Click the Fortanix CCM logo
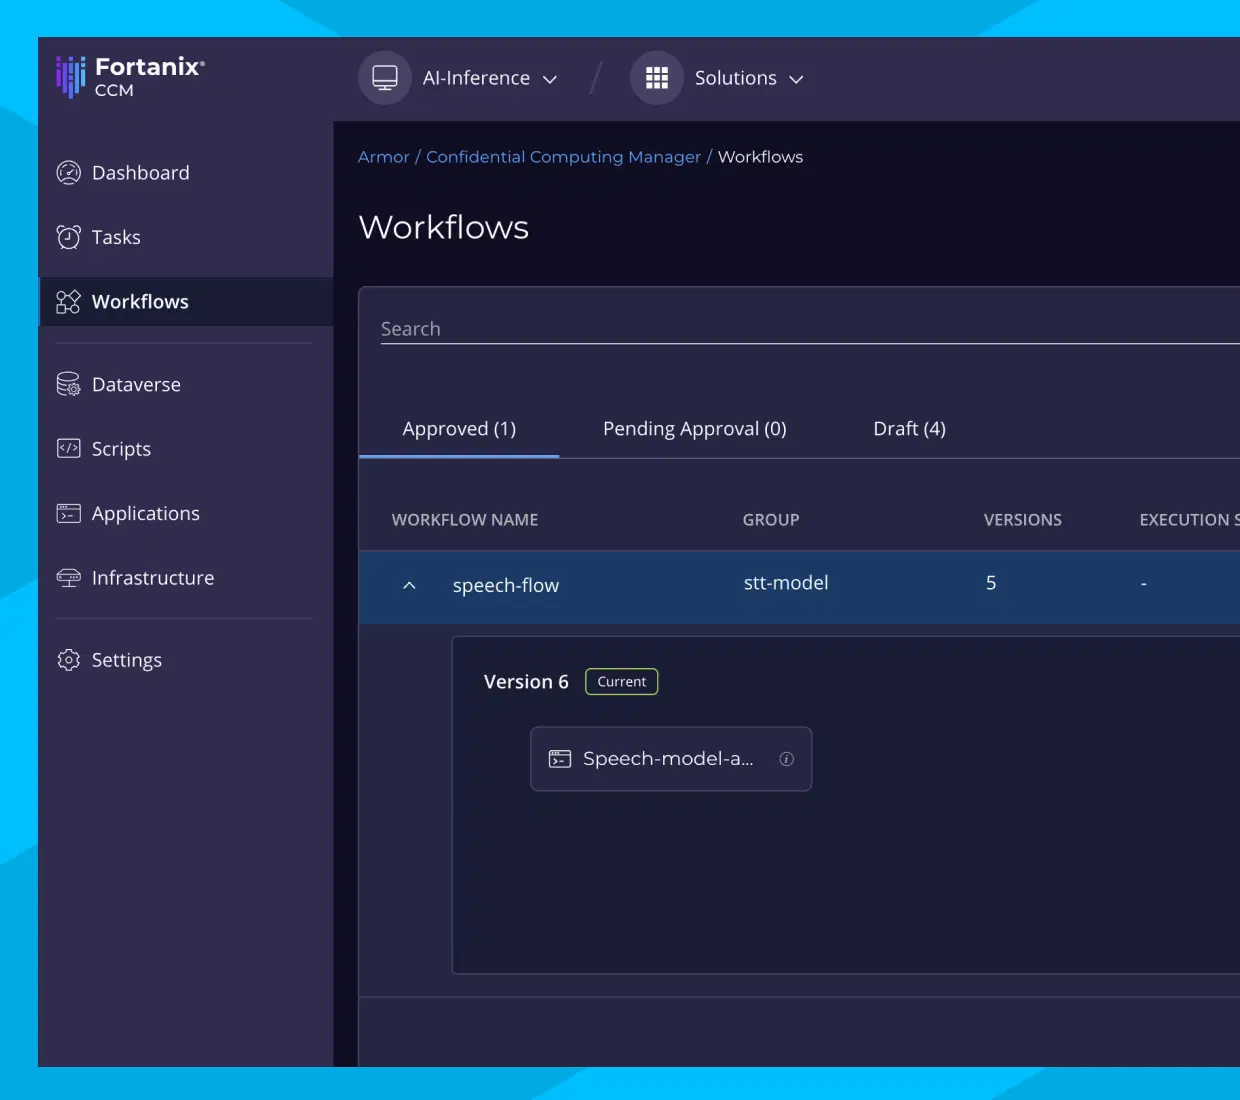1240x1100 pixels. (130, 77)
